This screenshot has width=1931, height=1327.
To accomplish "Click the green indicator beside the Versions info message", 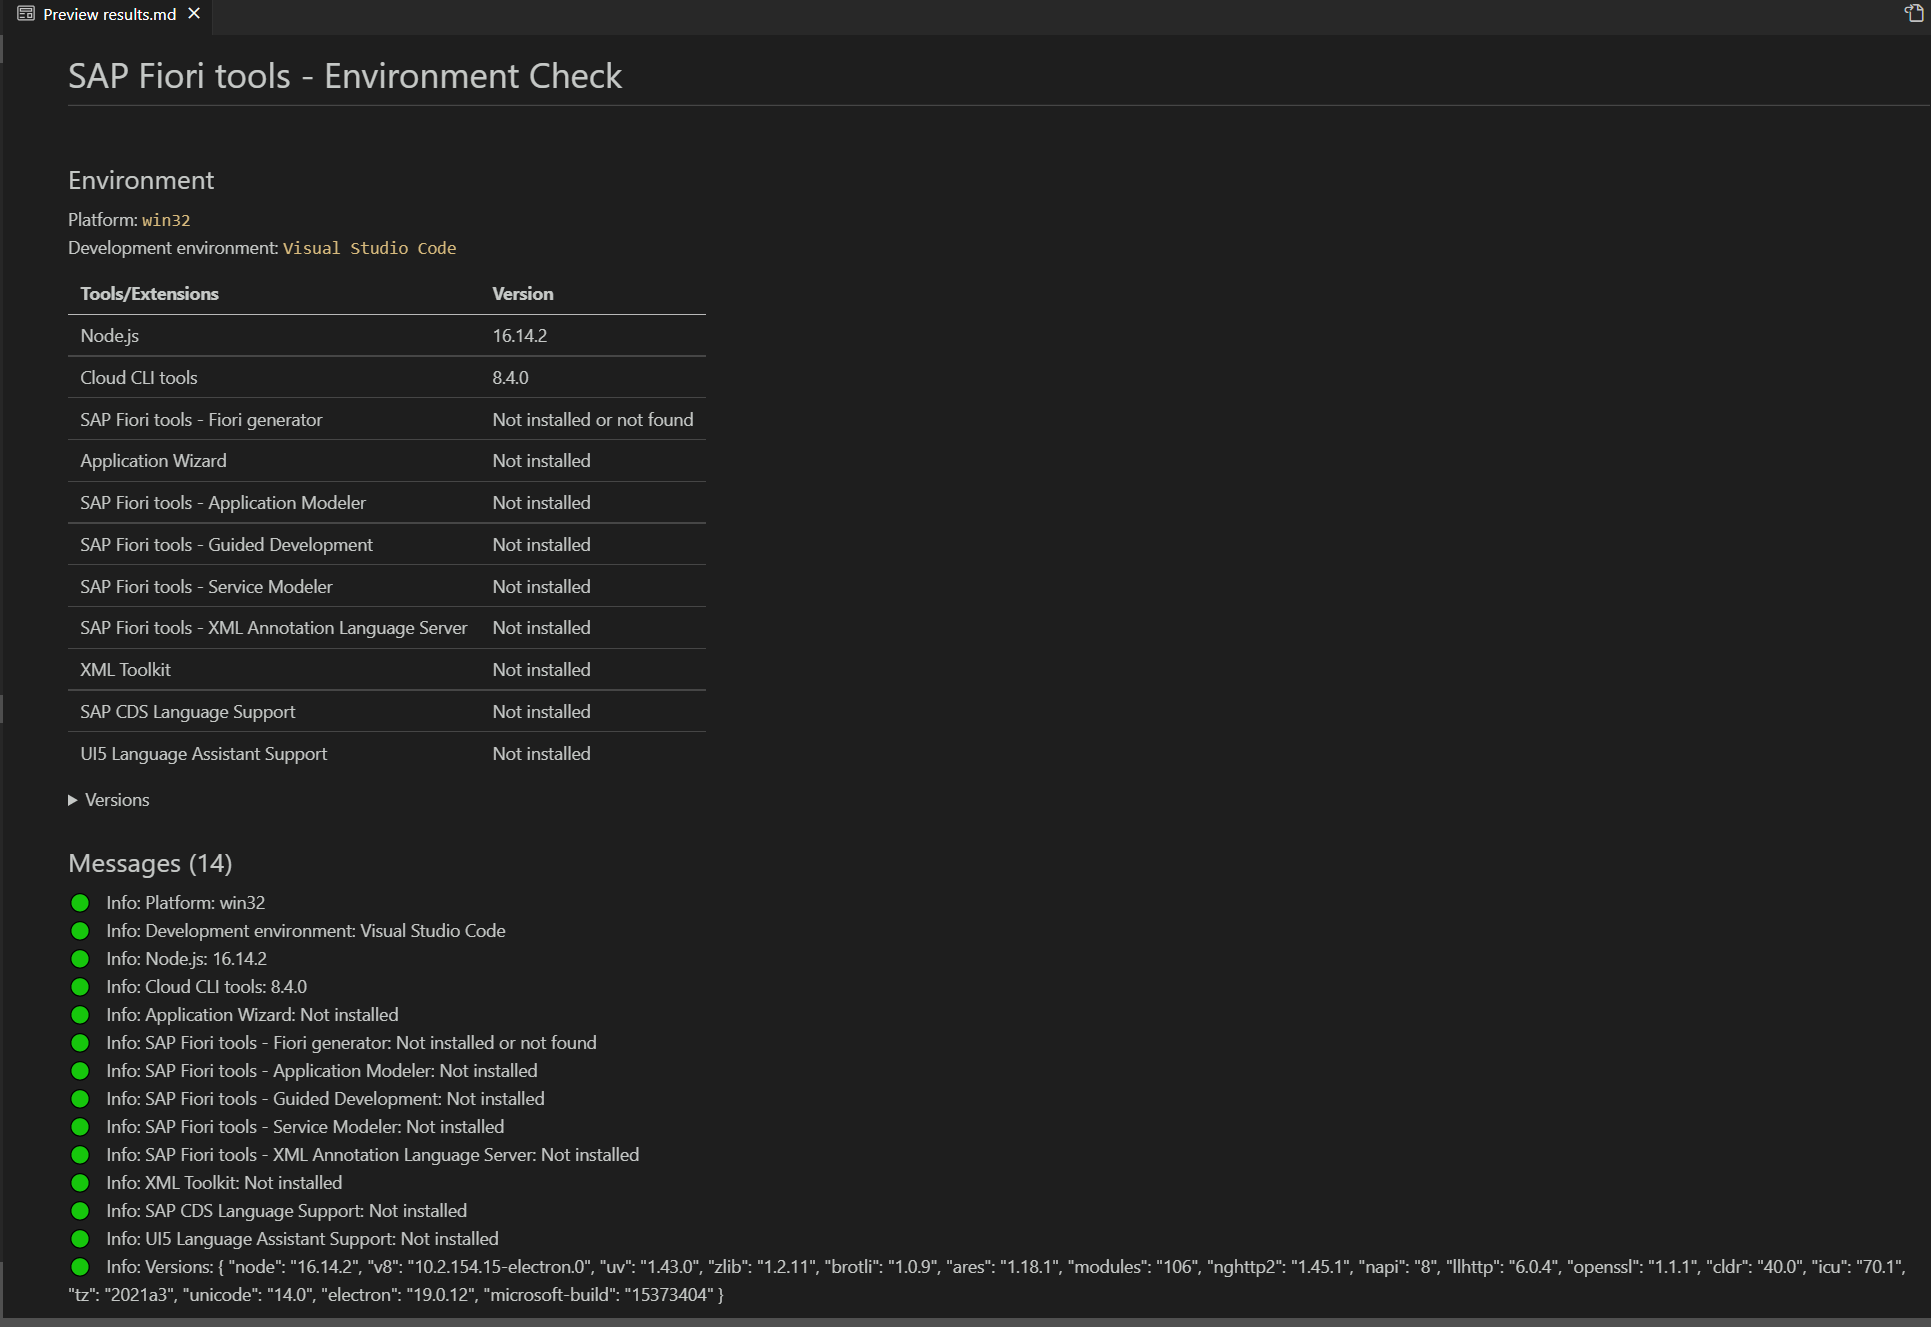I will 80,1266.
